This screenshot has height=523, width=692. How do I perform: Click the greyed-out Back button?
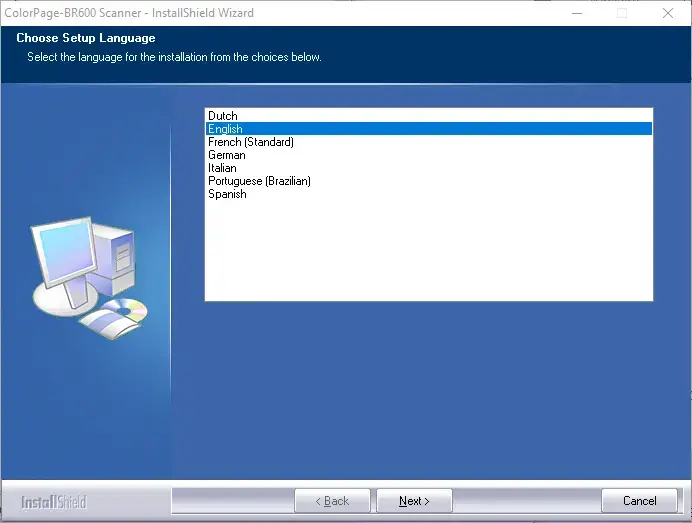[332, 501]
